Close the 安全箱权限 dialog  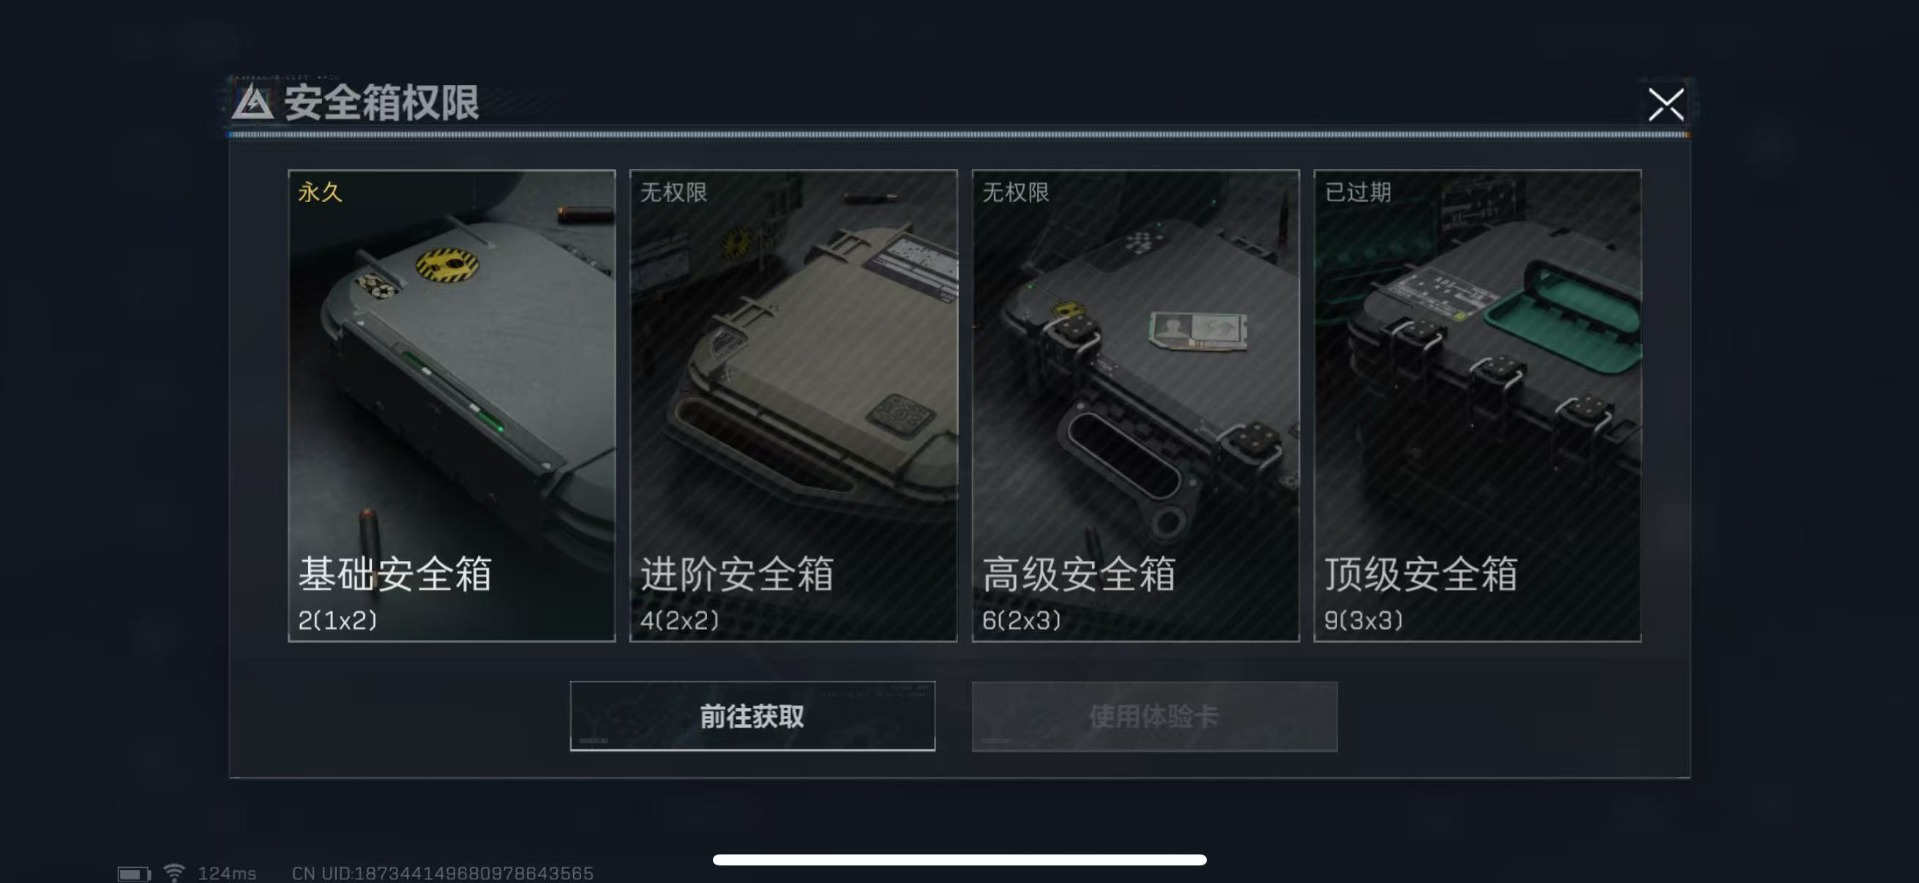click(x=1665, y=104)
